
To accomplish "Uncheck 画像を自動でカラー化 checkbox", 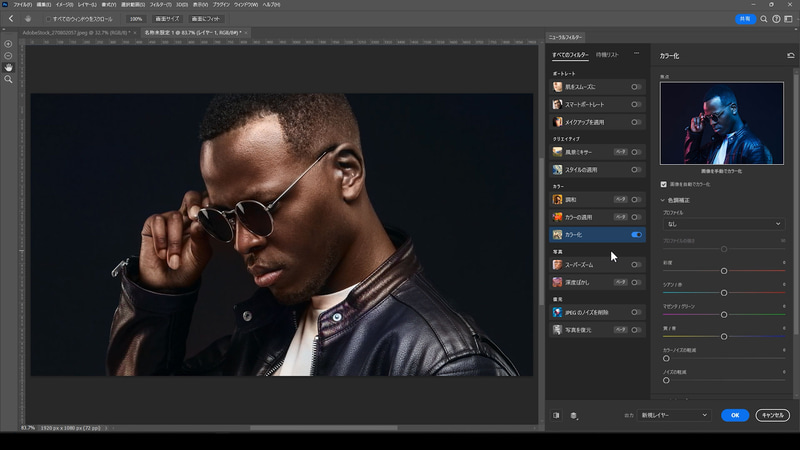I will click(x=664, y=184).
